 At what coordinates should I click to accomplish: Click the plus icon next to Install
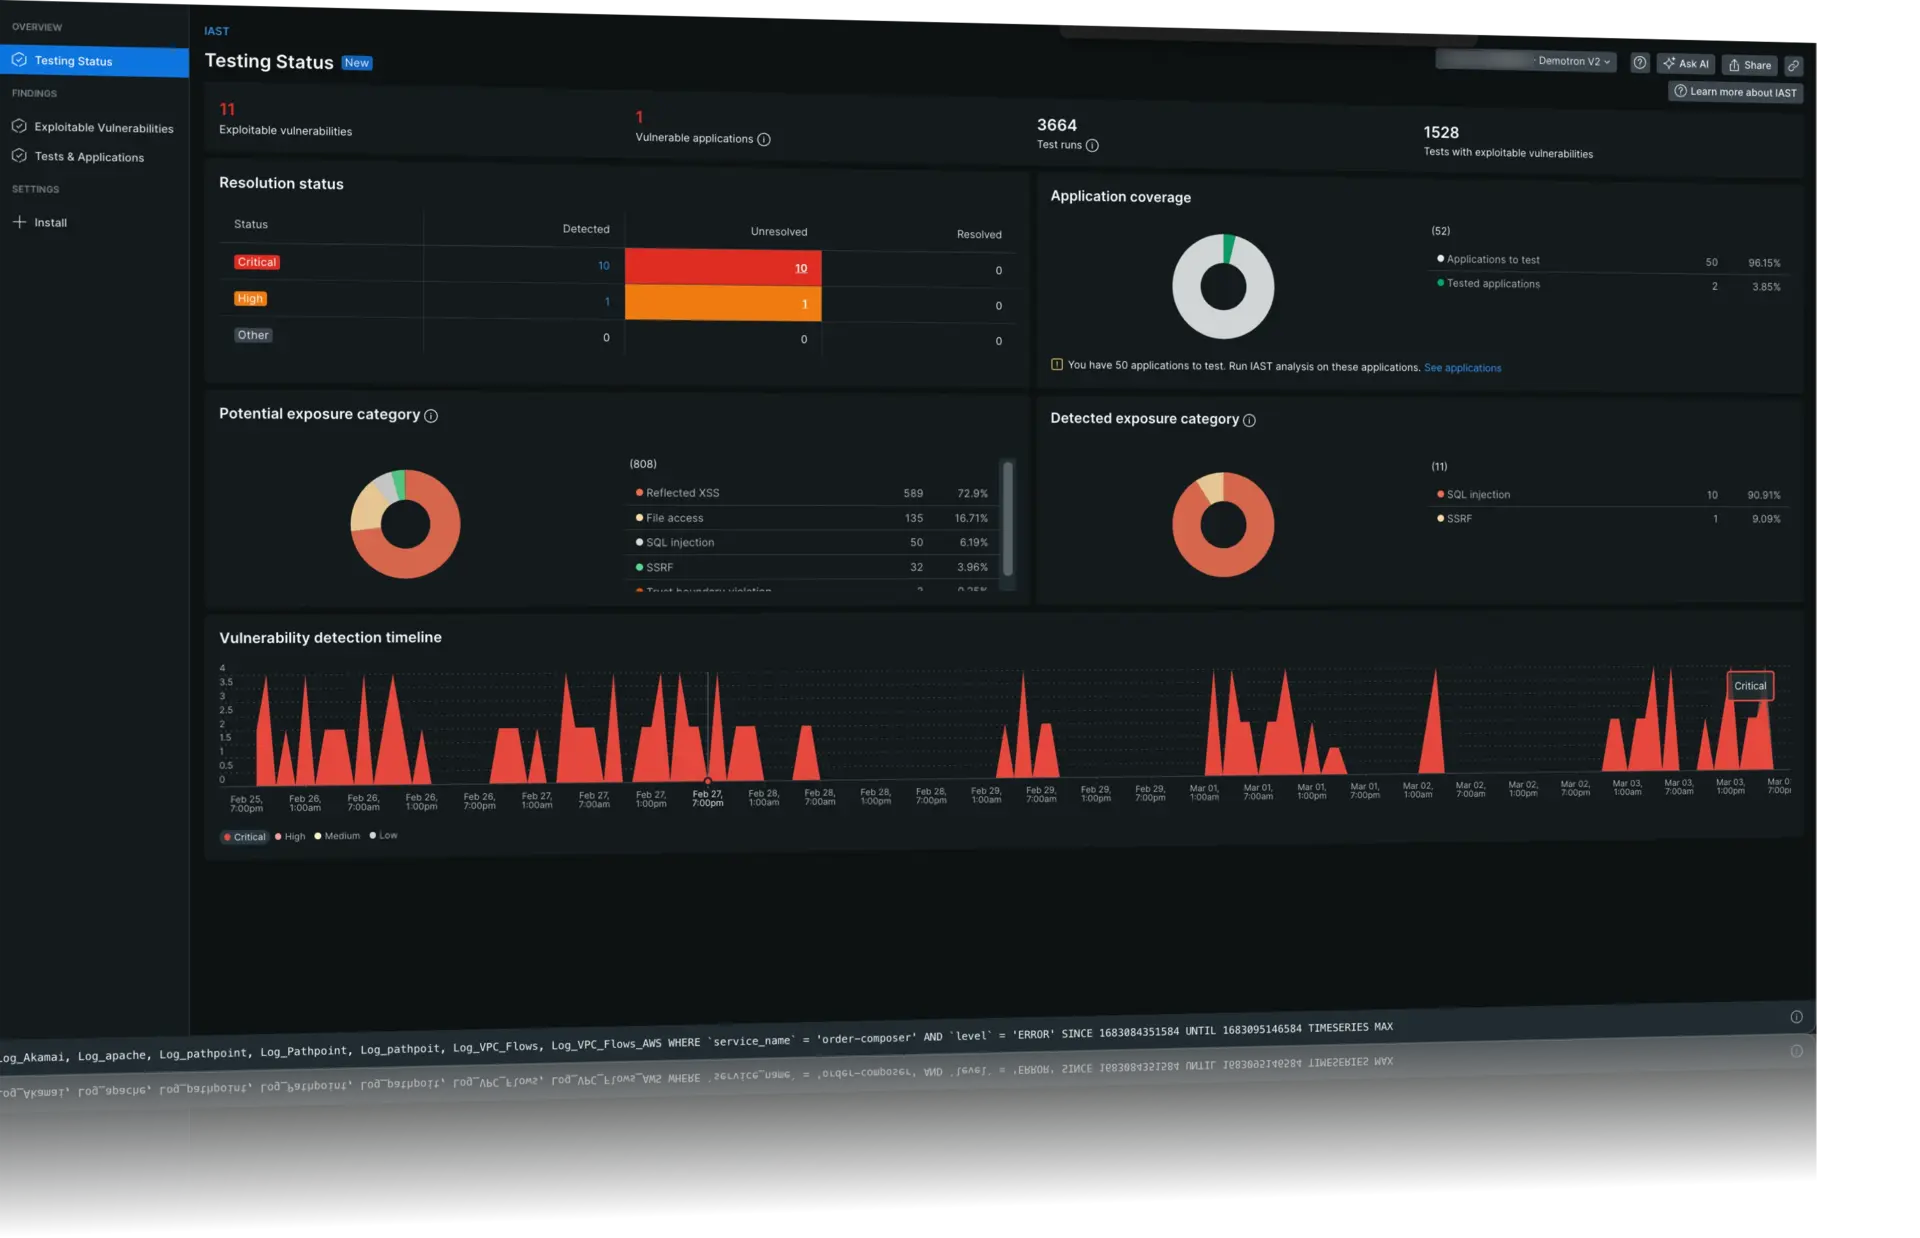click(x=19, y=222)
